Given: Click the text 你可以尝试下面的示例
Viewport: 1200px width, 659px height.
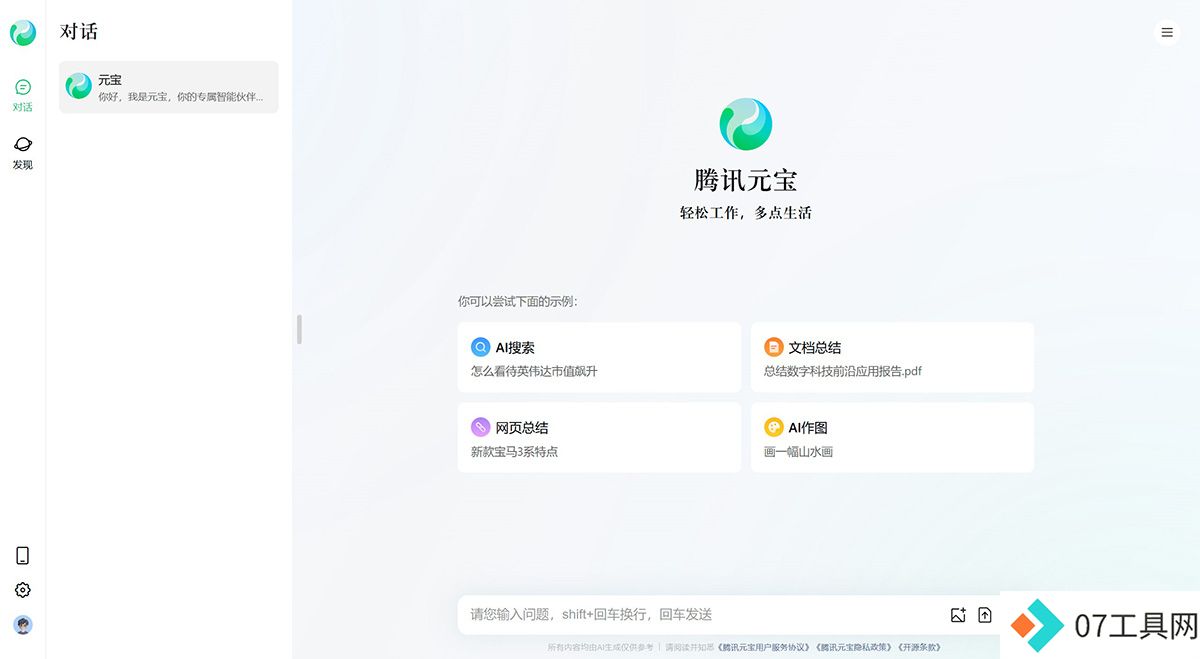Looking at the screenshot, I should coord(517,301).
